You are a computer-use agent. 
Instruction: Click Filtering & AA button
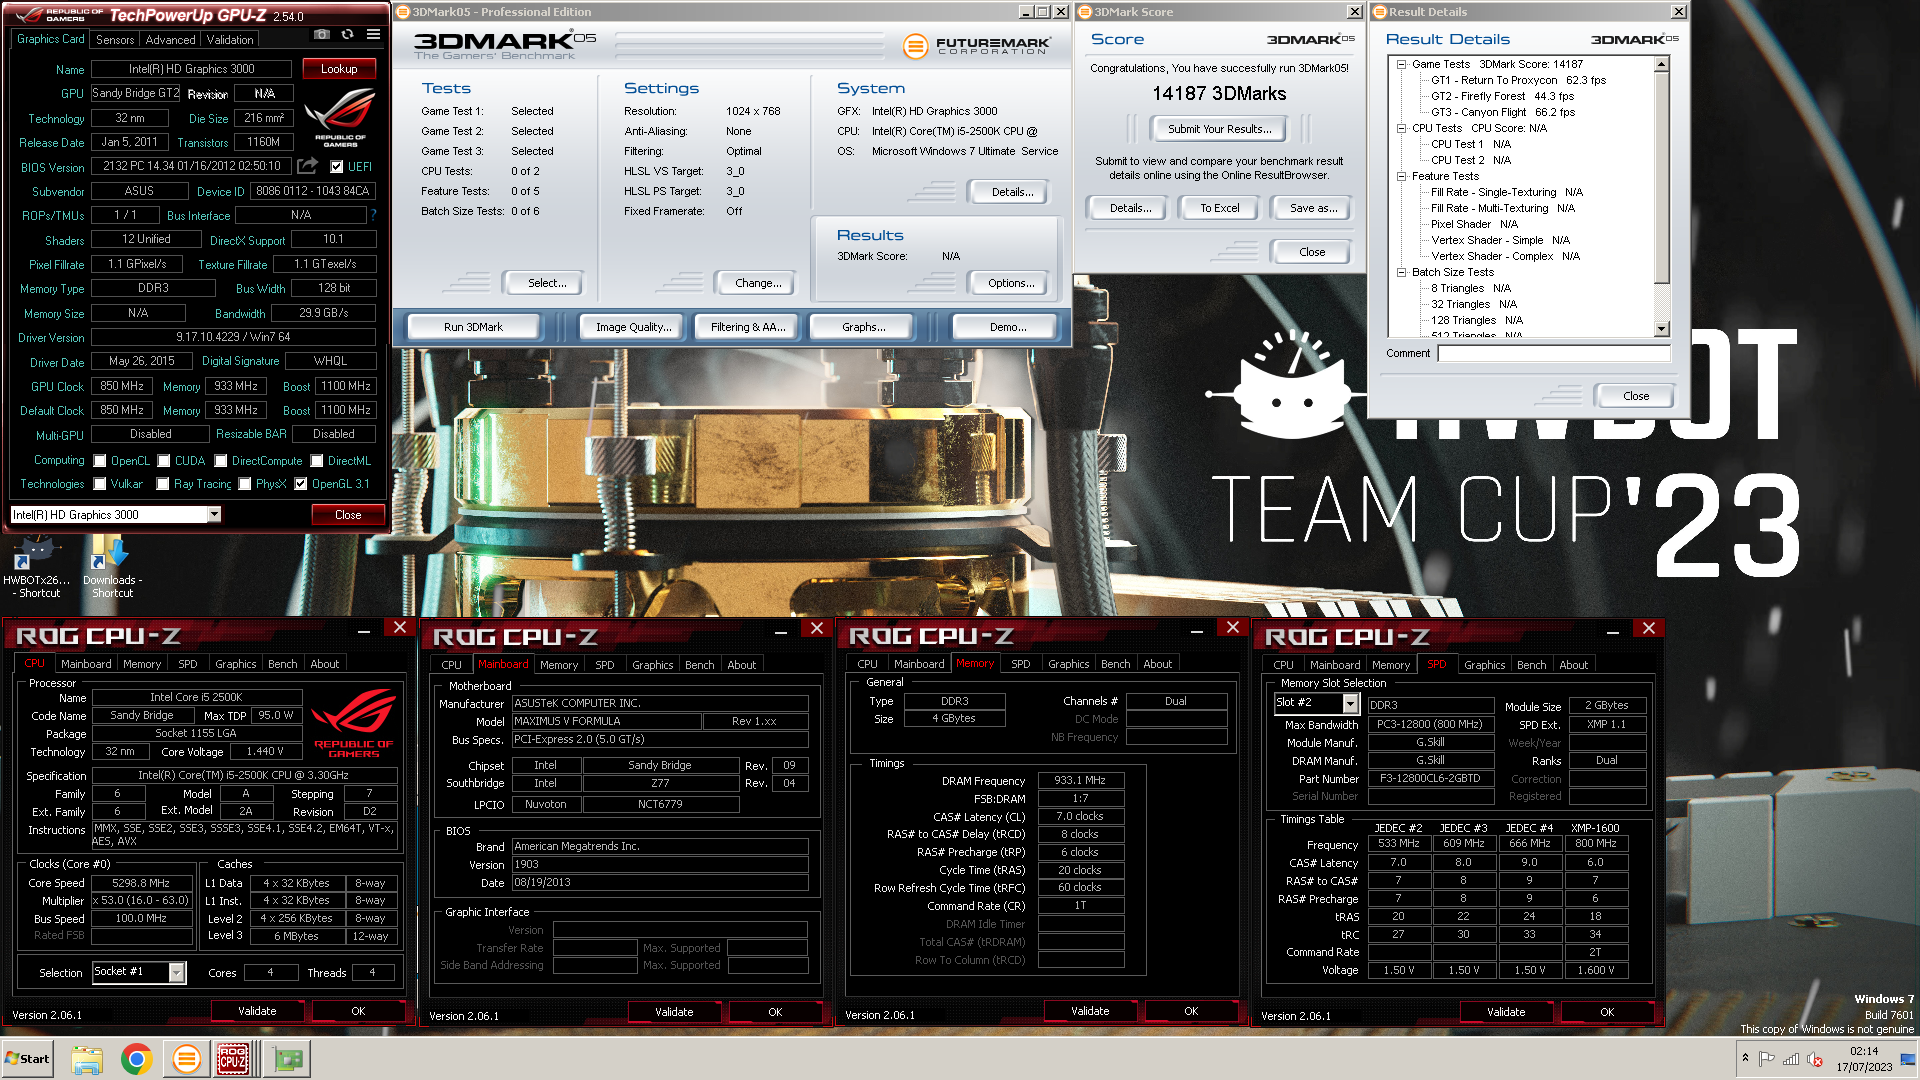point(748,327)
